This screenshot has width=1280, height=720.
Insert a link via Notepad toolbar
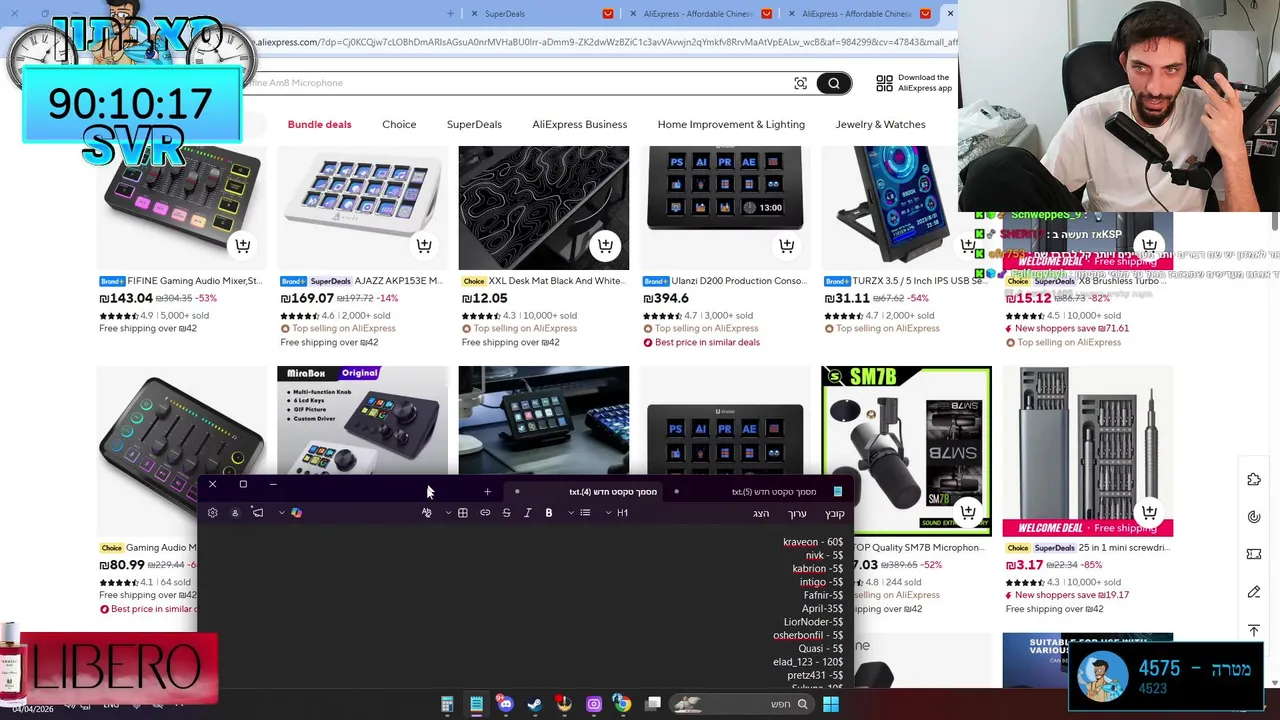pyautogui.click(x=485, y=513)
